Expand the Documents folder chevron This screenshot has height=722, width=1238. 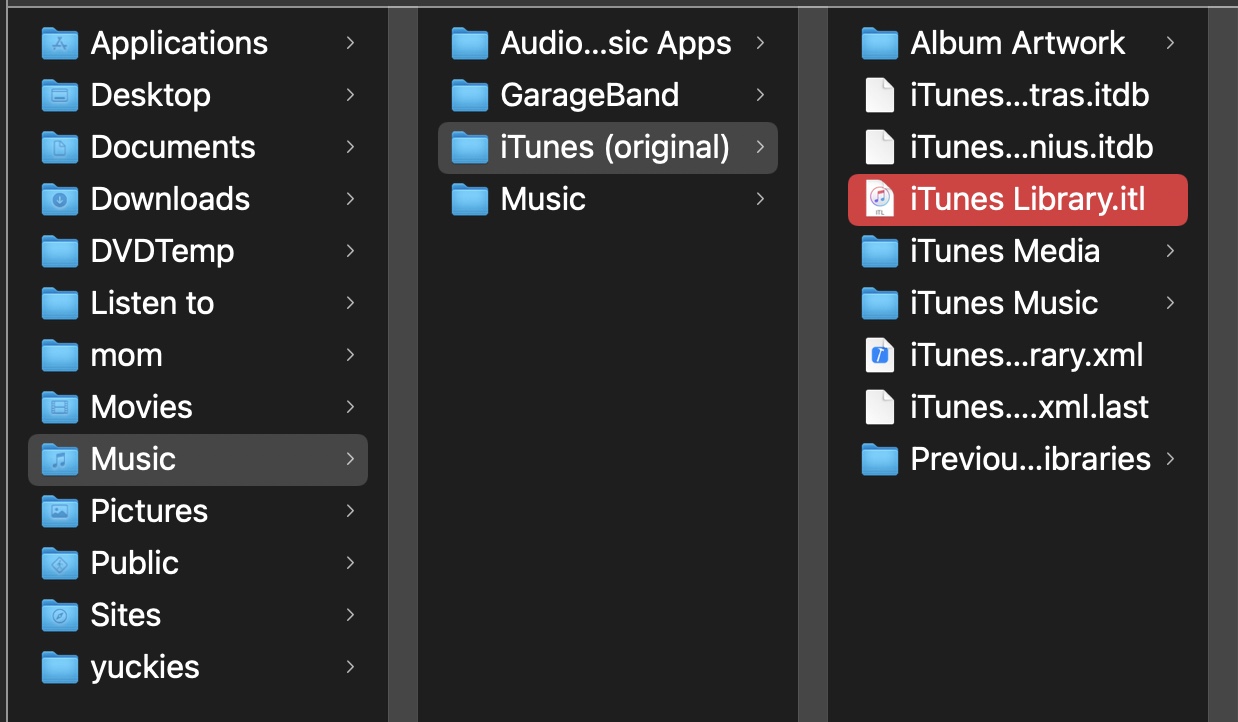click(350, 147)
